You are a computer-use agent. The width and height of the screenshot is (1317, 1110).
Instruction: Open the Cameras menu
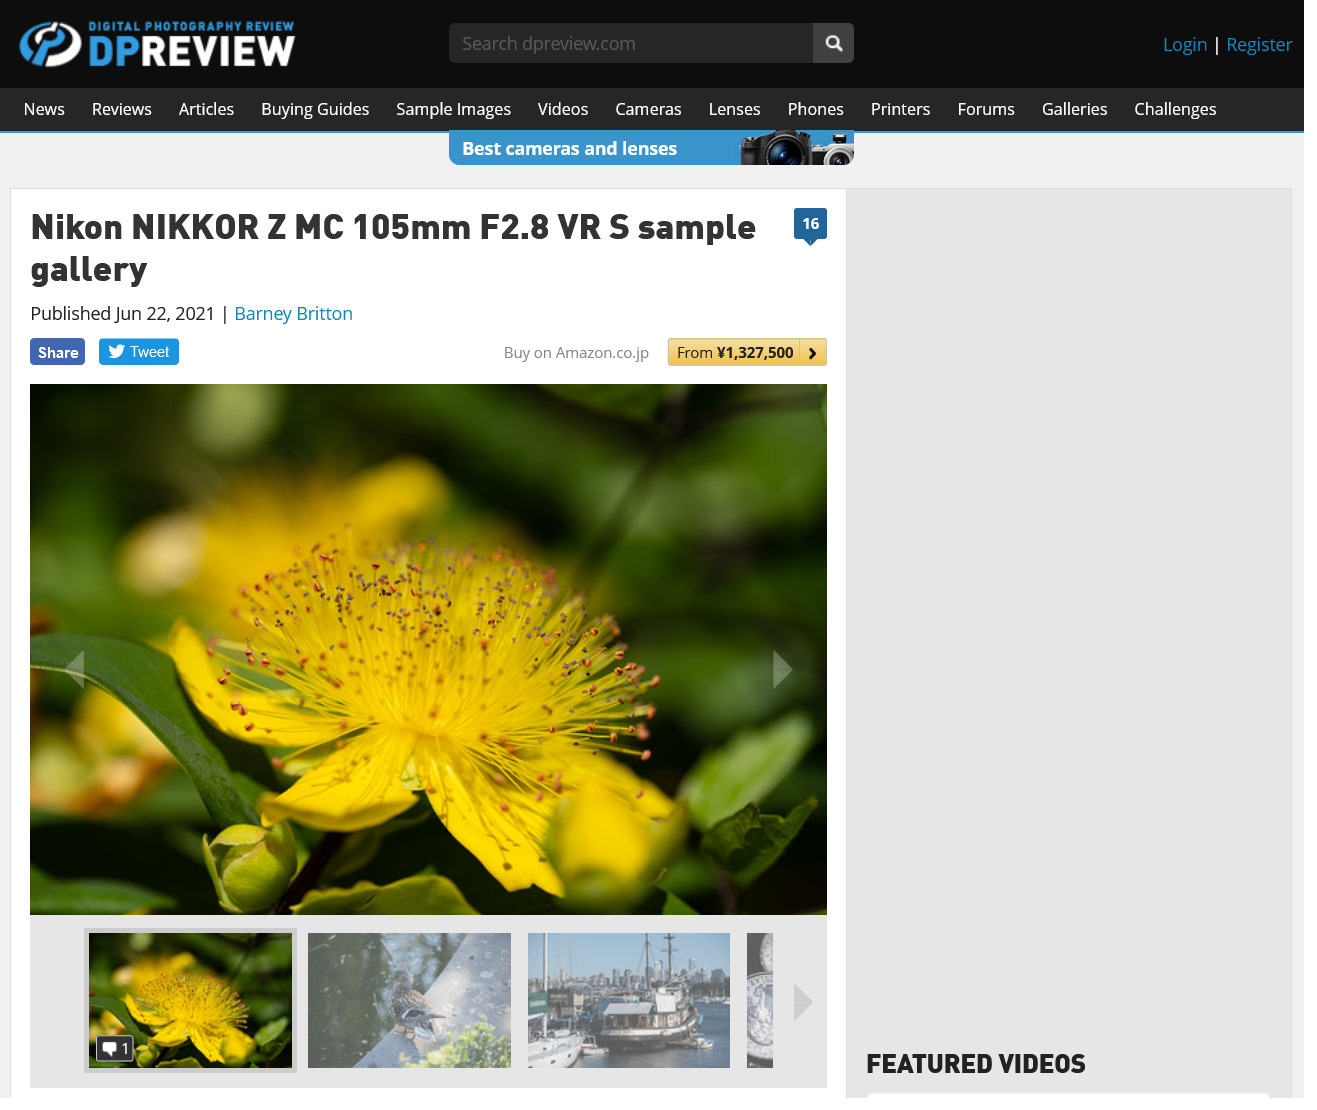coord(648,109)
